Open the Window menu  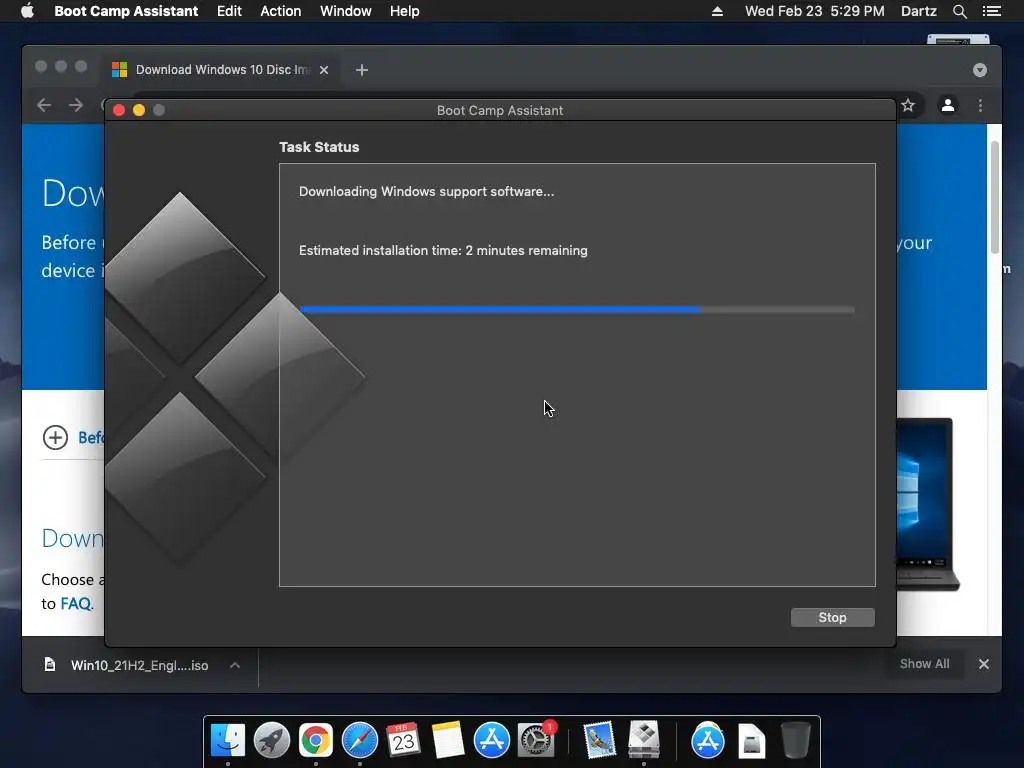tap(345, 11)
